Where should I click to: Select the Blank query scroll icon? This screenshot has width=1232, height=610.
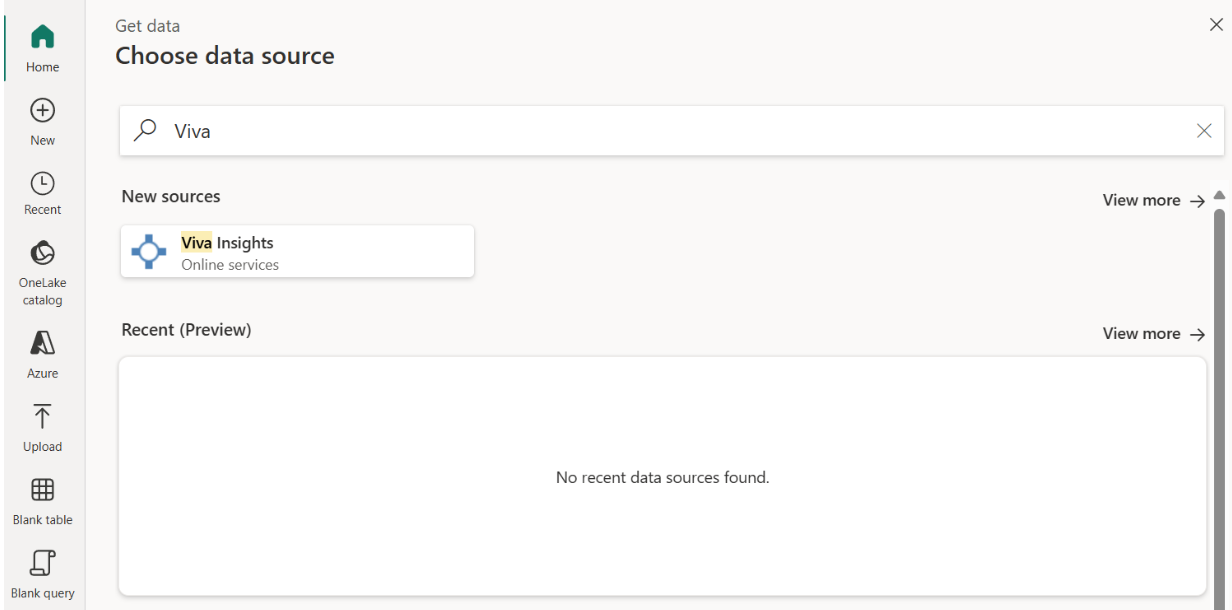42,563
